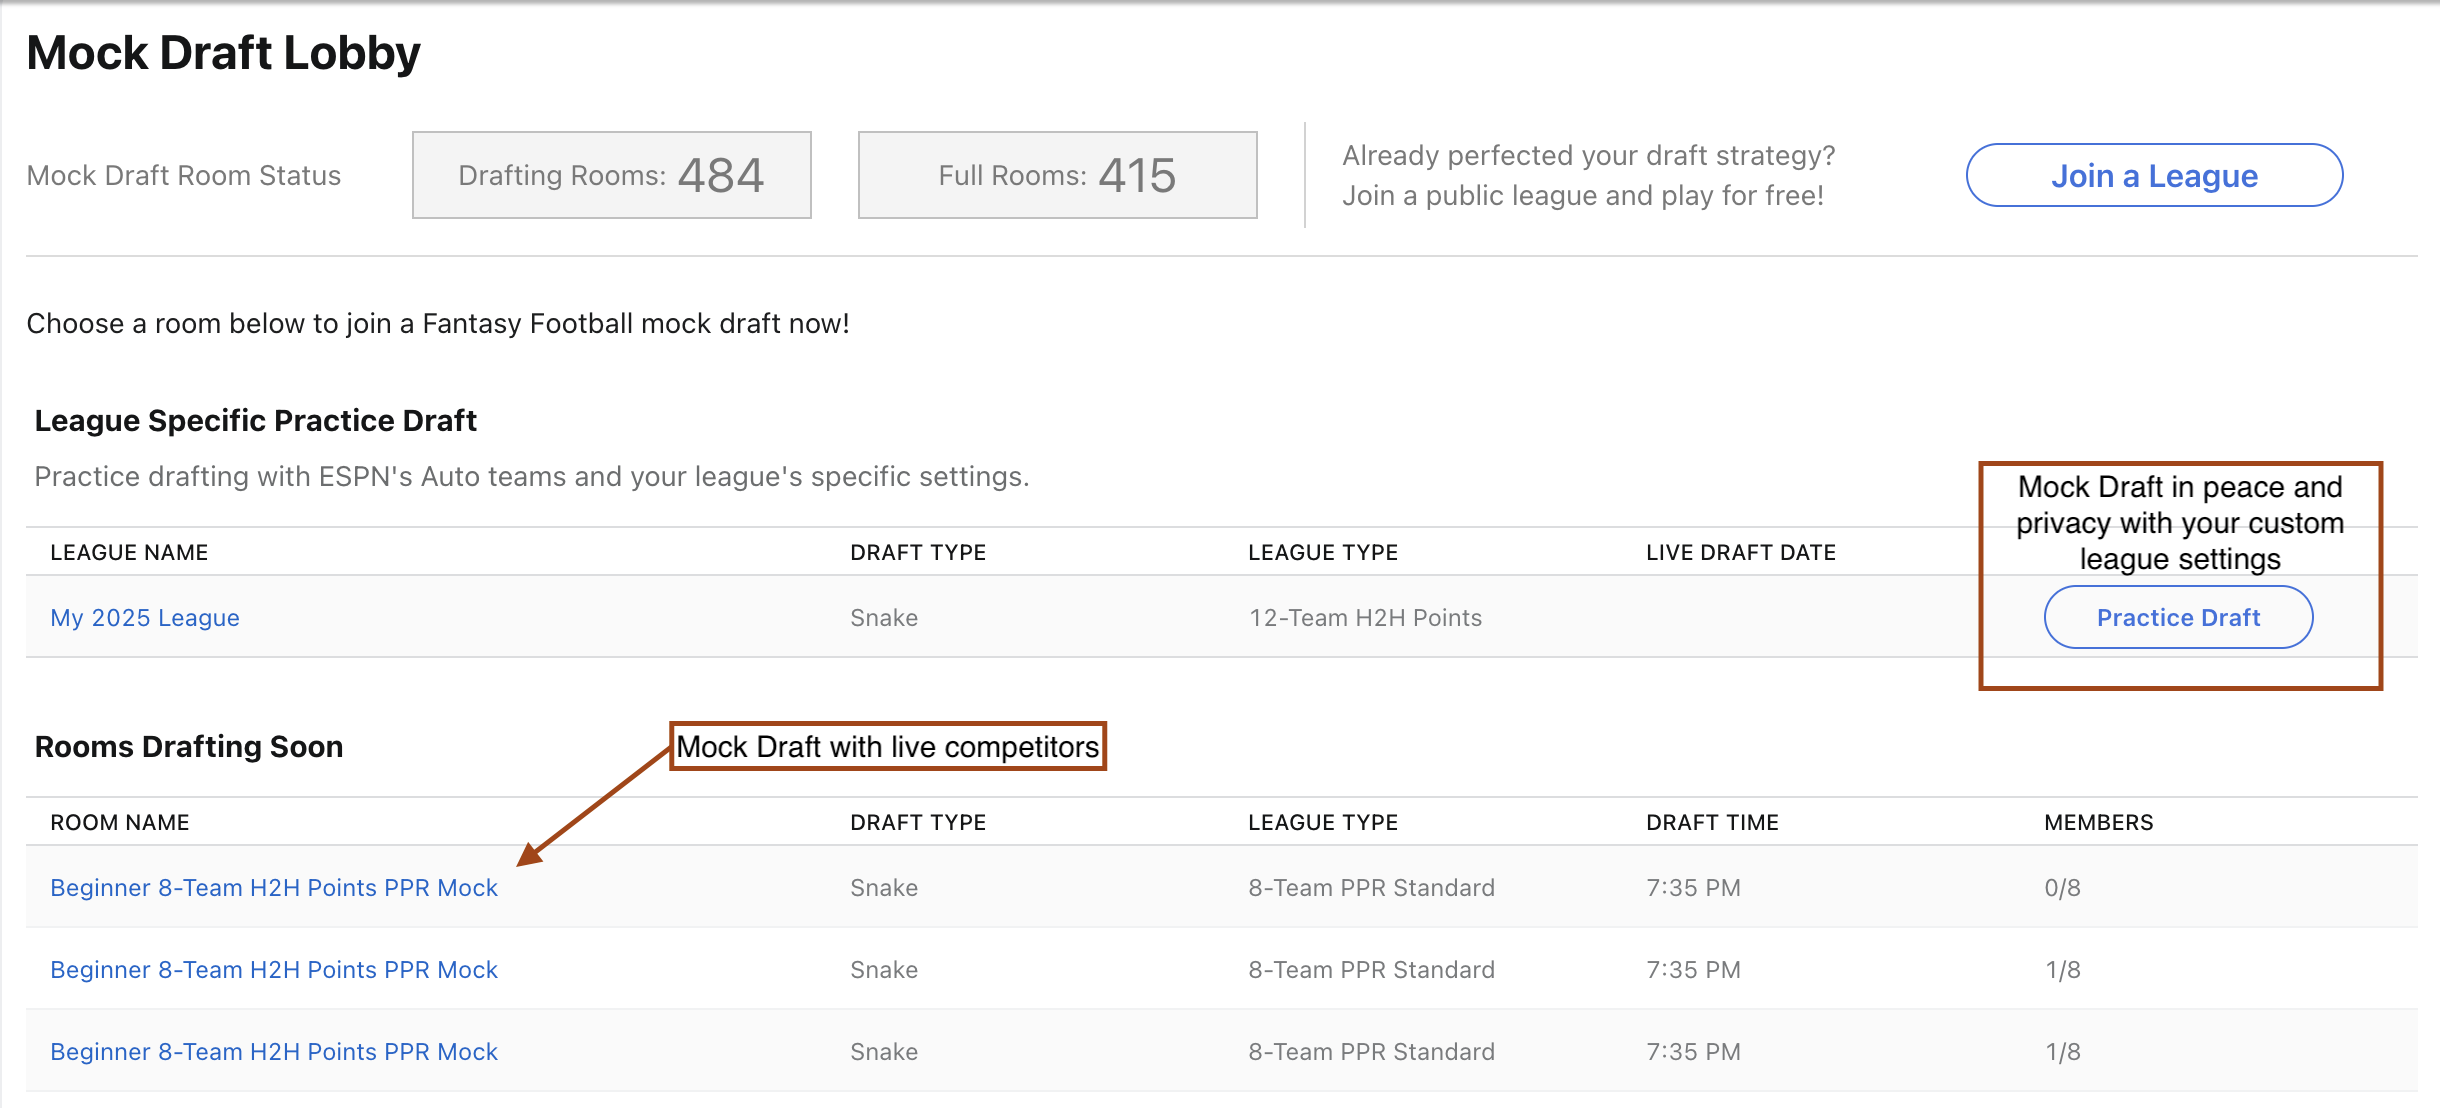The height and width of the screenshot is (1108, 2440).
Task: Click the 12-Team H2H Points league type cell
Action: coord(1364,618)
